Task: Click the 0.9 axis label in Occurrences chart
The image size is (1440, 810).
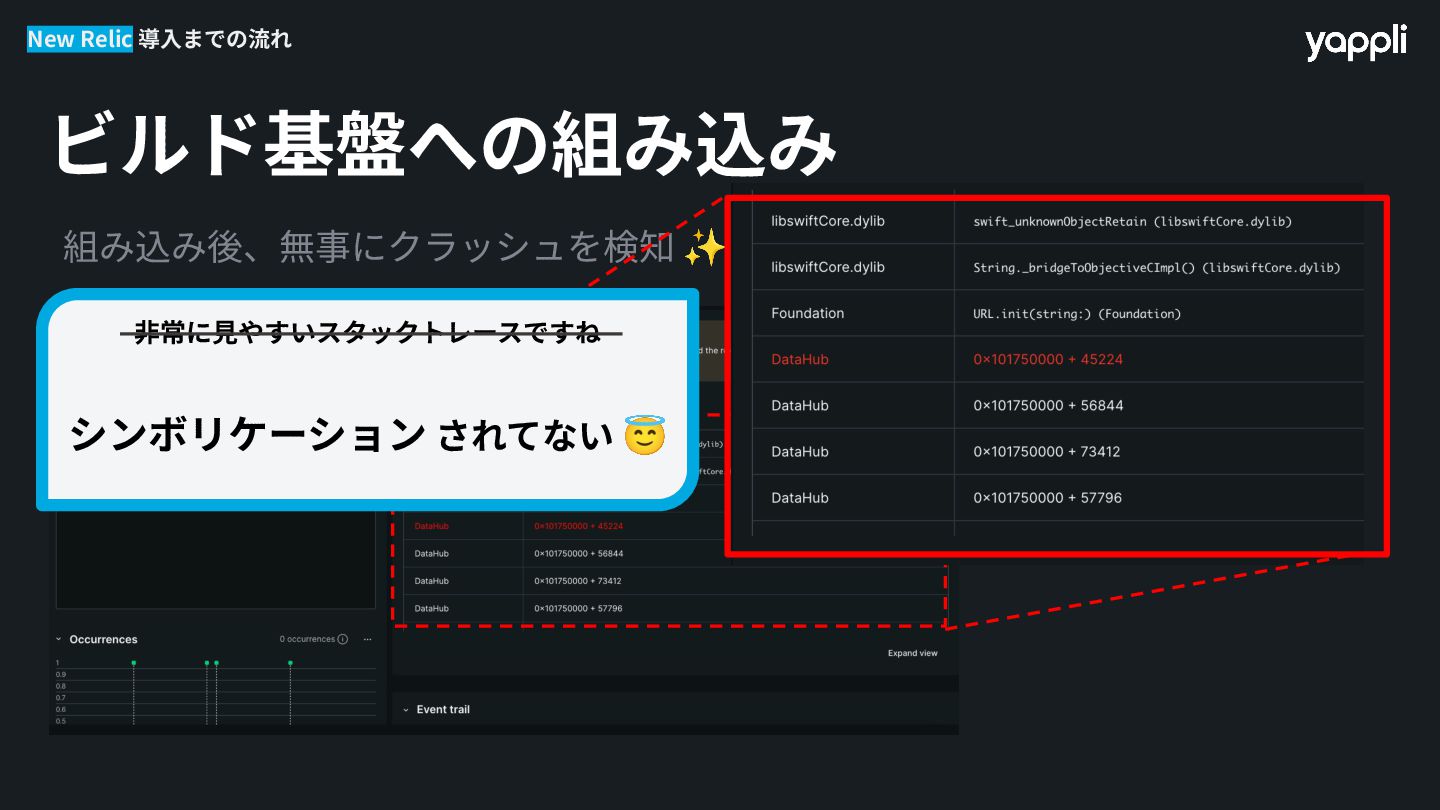Action: [x=60, y=675]
